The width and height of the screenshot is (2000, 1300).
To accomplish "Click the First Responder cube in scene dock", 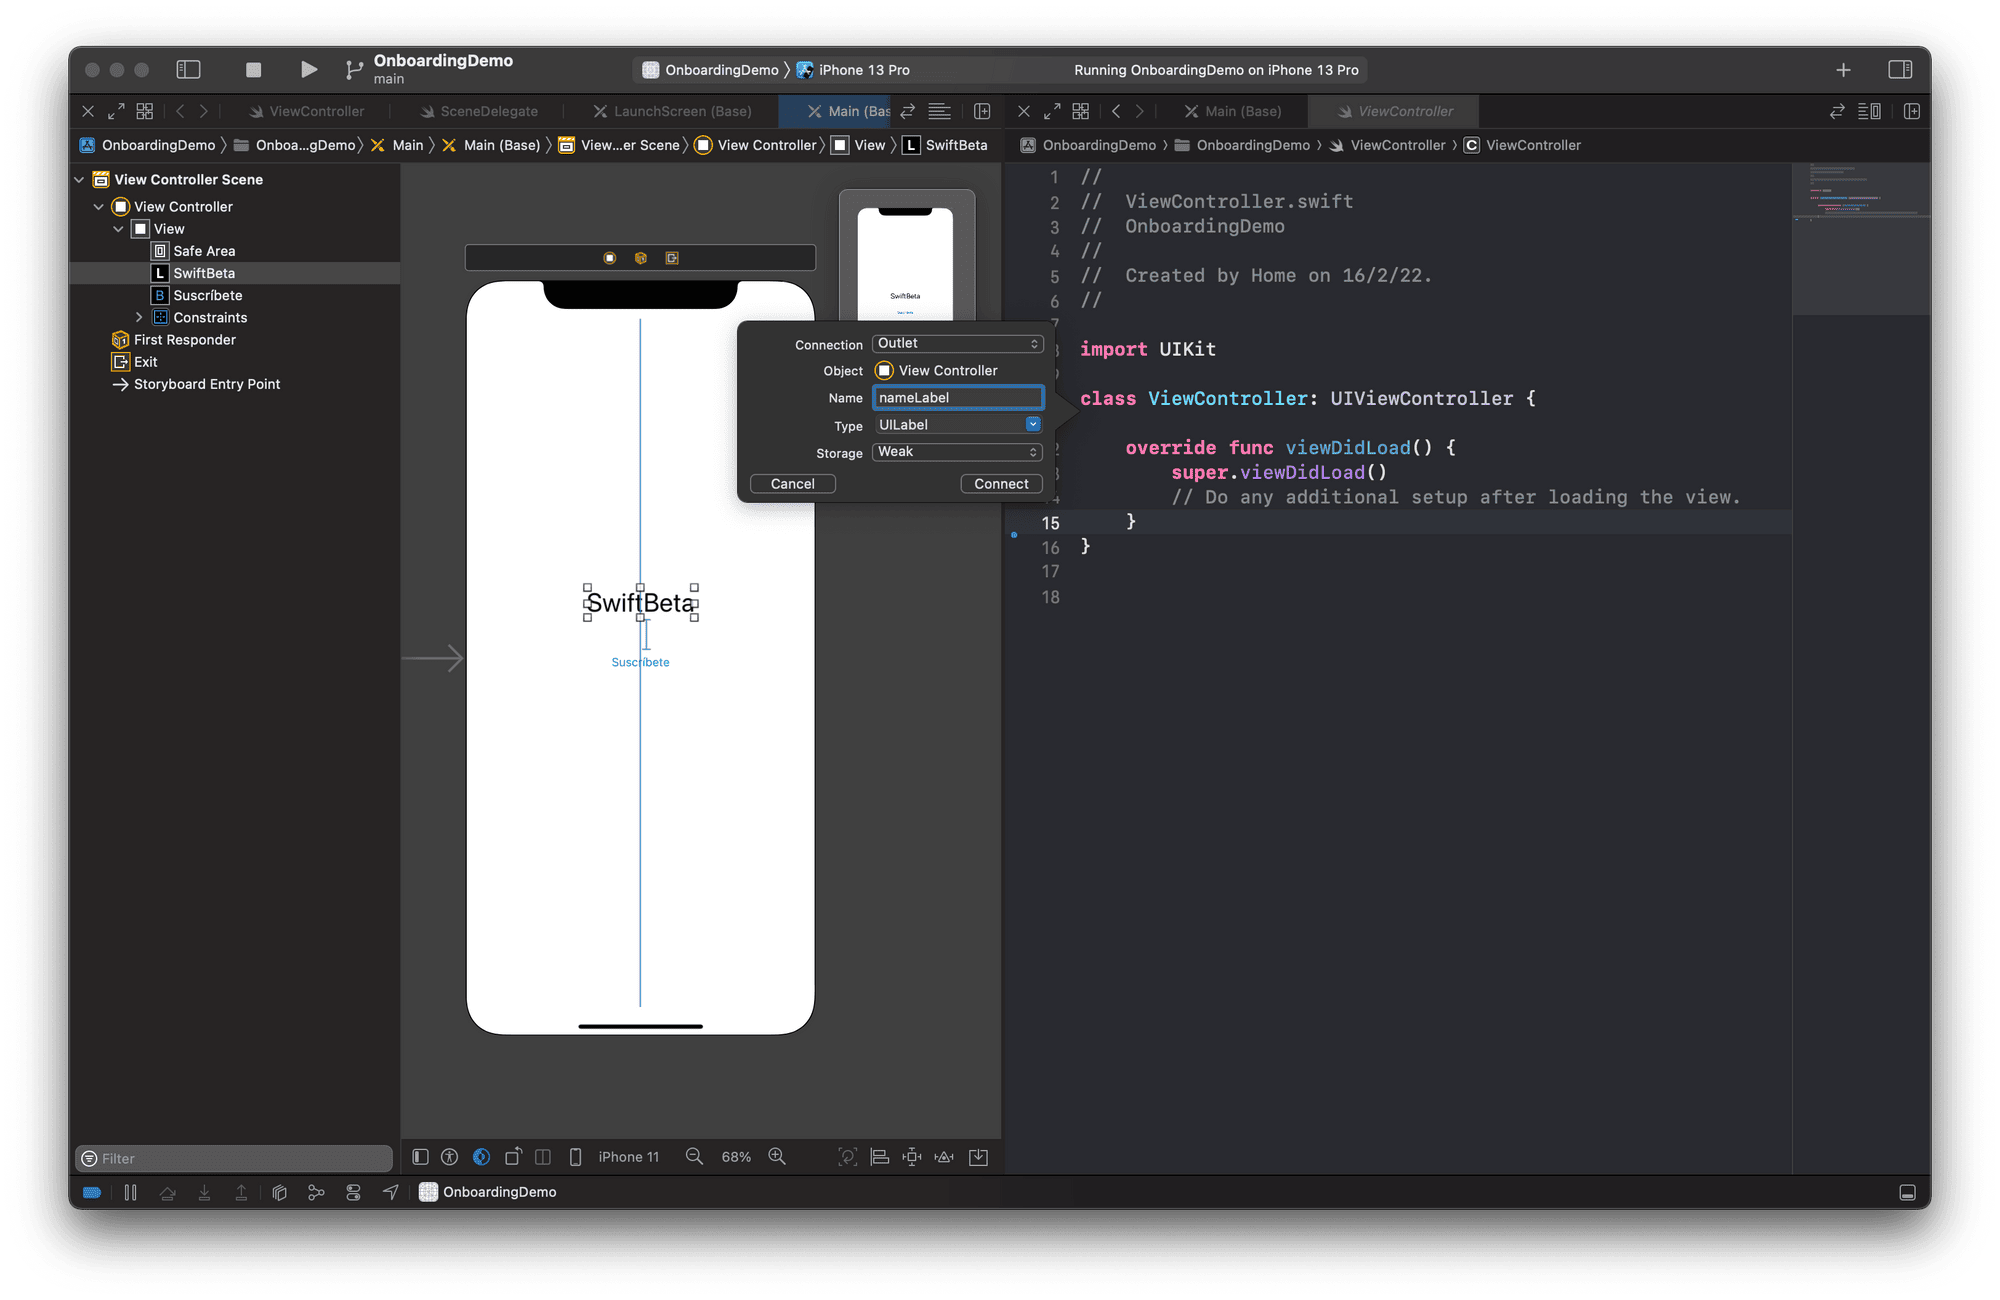I will point(641,258).
